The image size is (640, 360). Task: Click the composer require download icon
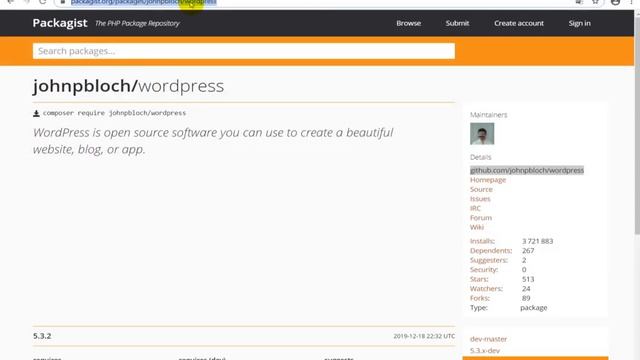click(36, 113)
